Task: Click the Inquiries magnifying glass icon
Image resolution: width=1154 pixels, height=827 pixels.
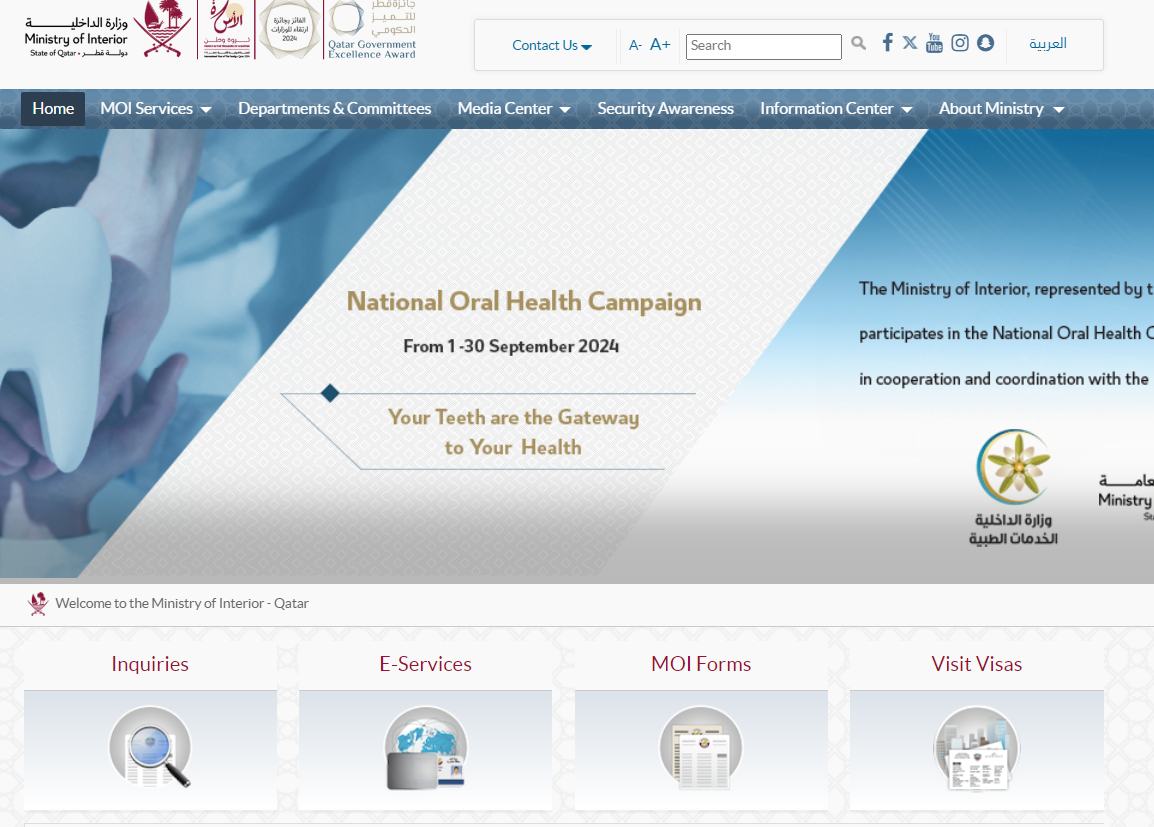Action: pyautogui.click(x=150, y=747)
